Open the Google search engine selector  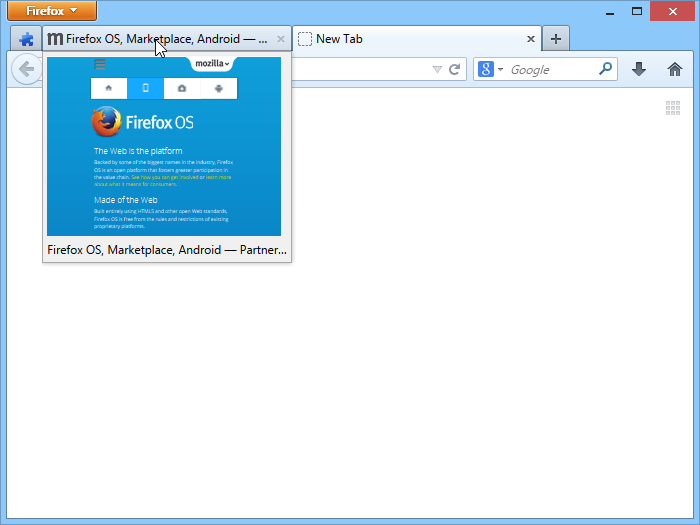(490, 70)
